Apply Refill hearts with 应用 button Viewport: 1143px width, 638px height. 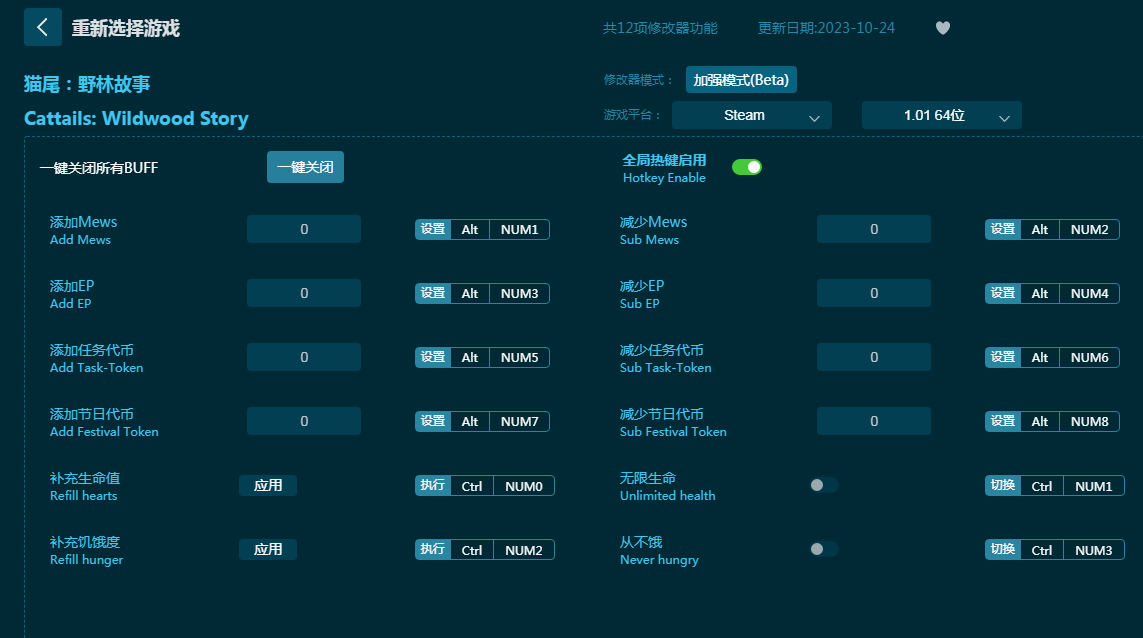[268, 485]
